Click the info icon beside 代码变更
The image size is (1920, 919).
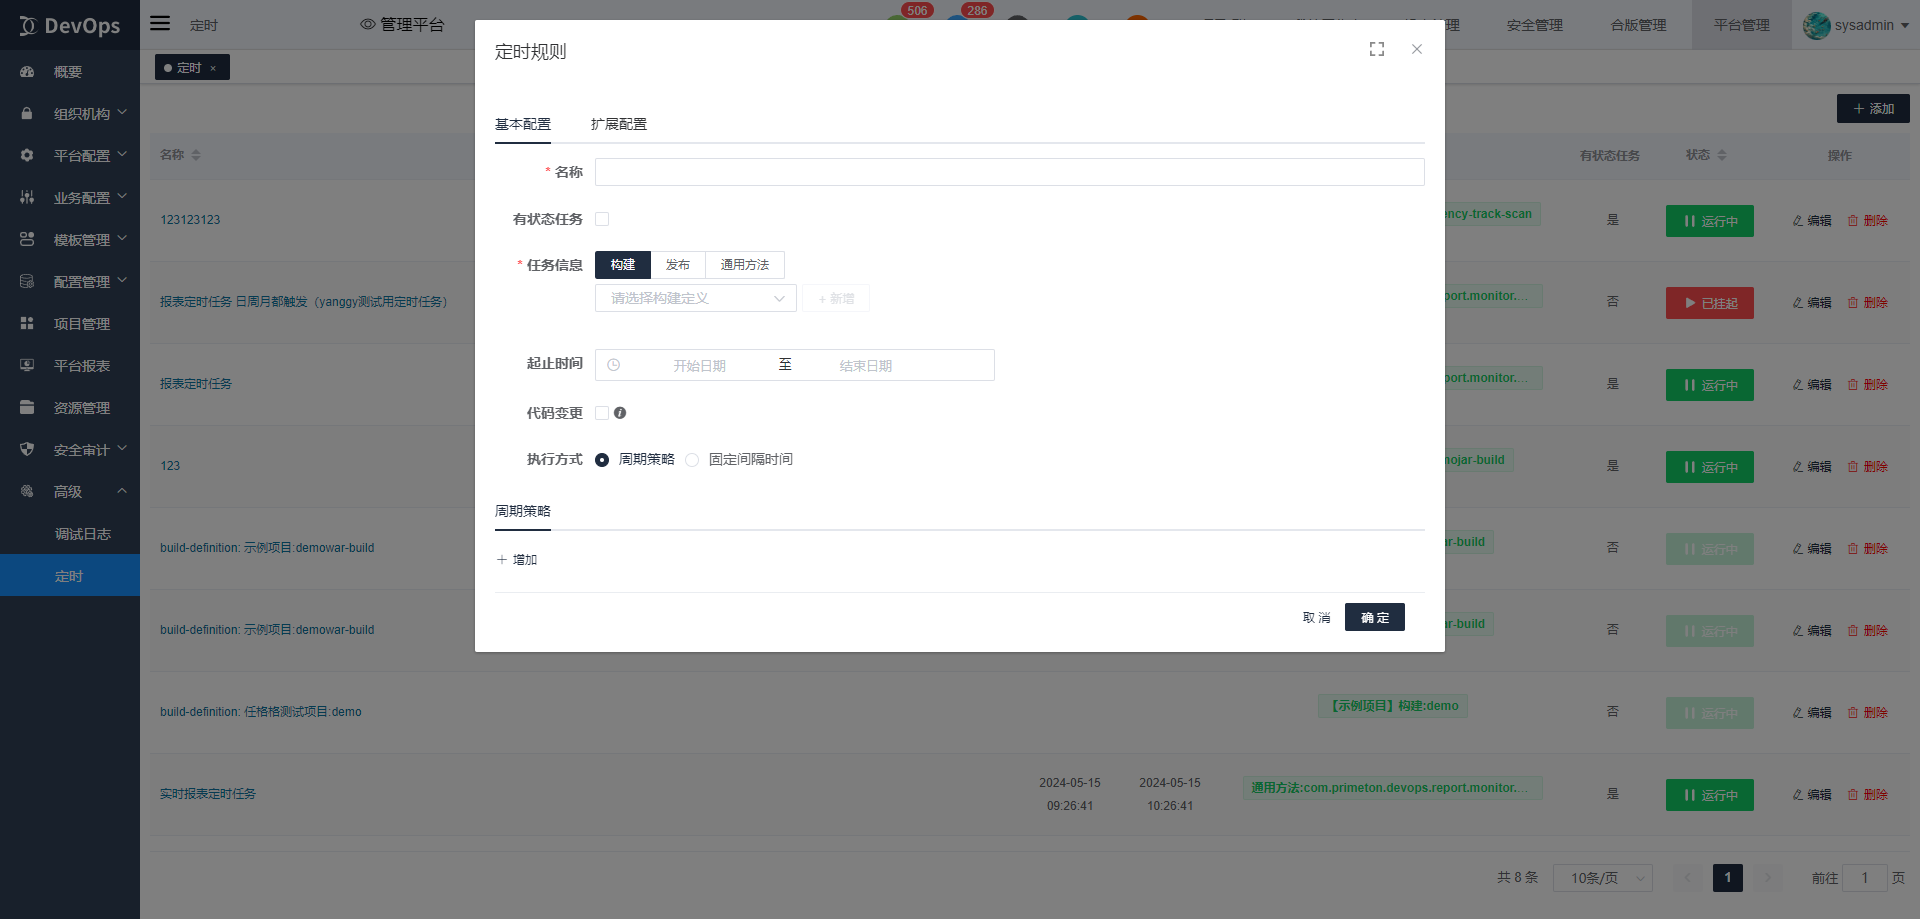click(x=620, y=413)
